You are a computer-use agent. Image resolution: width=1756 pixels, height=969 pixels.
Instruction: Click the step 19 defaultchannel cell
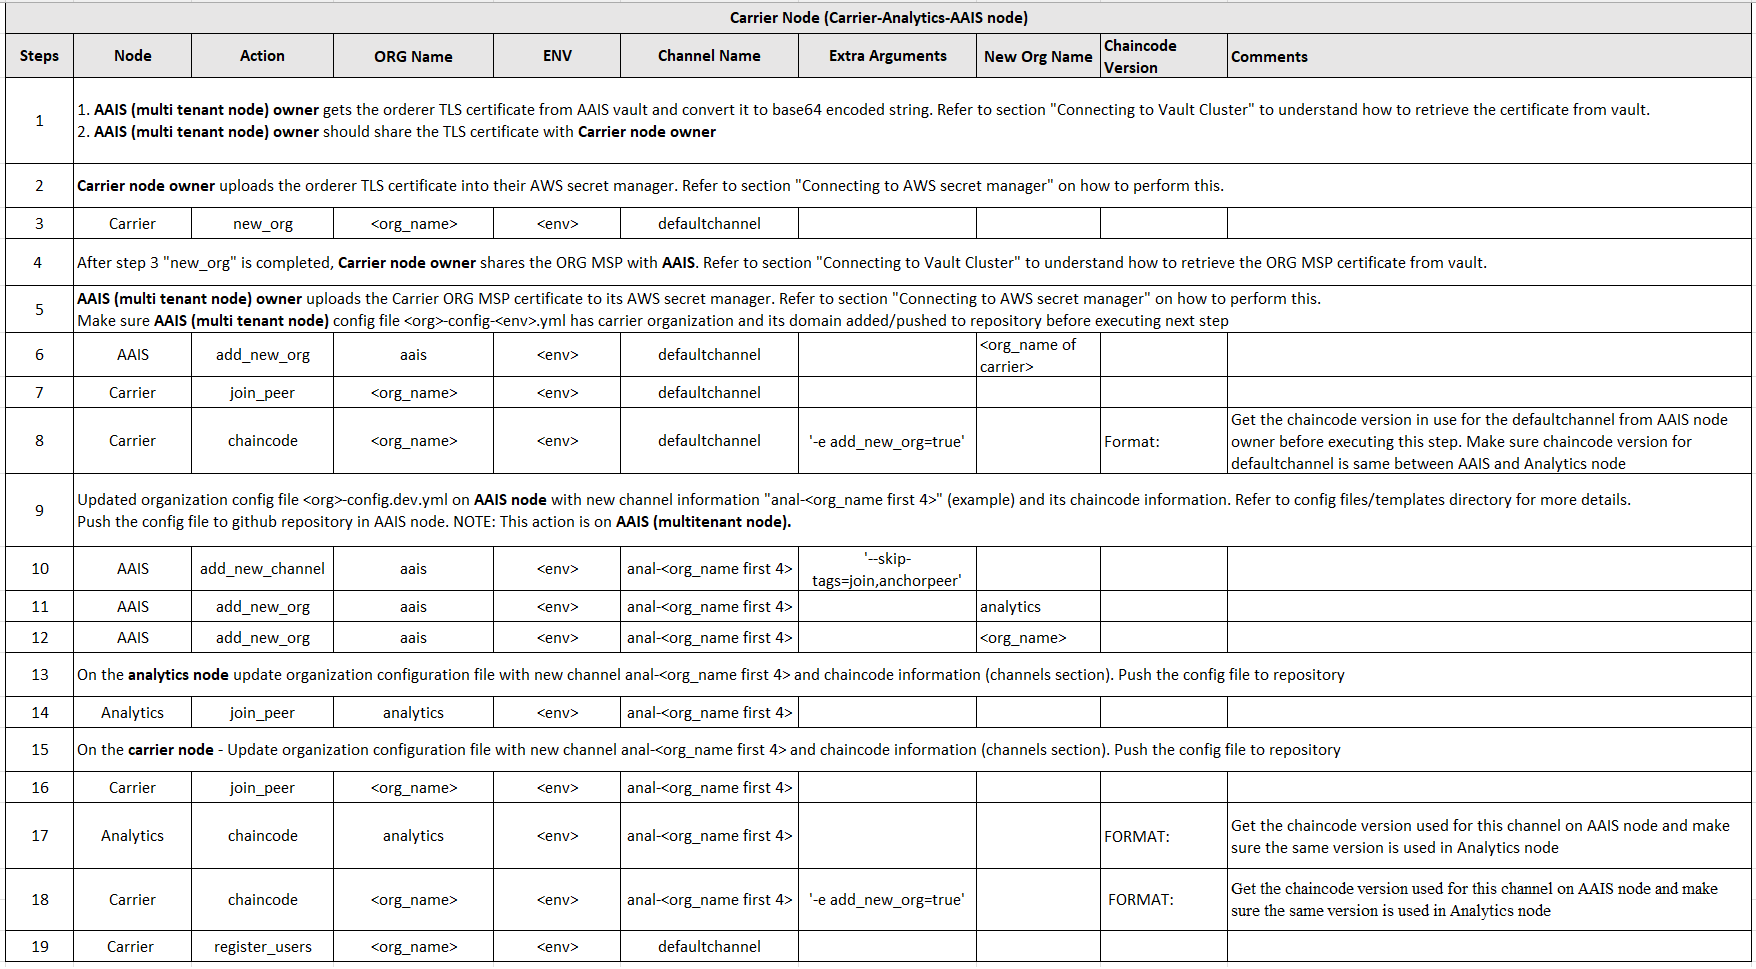(x=709, y=946)
